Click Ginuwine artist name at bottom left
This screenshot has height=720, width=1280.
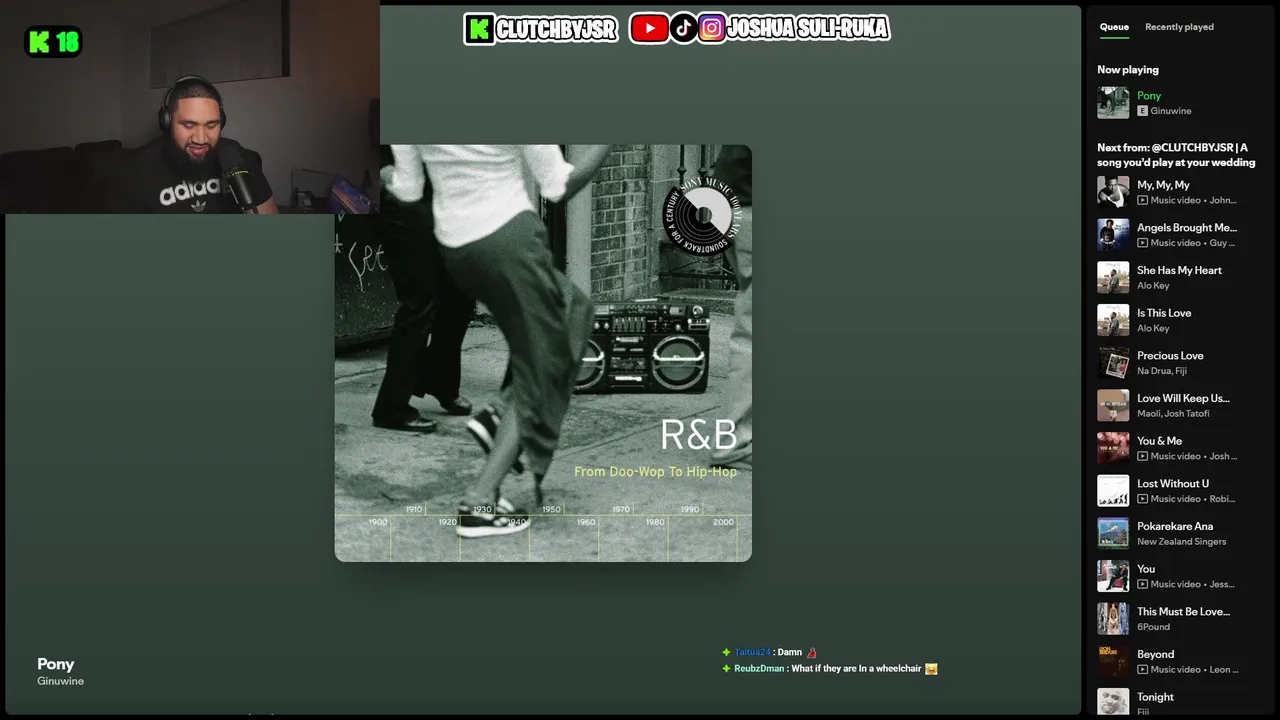[x=60, y=681]
